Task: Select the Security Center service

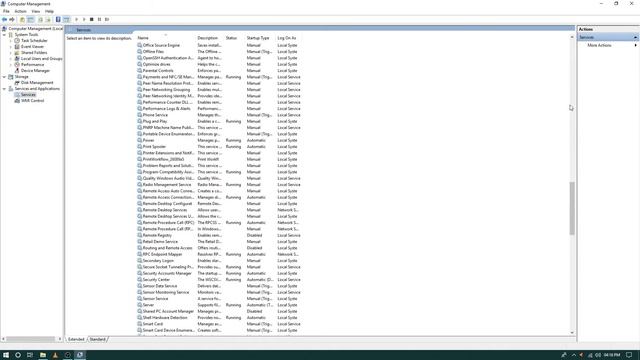Action: coord(219,280)
